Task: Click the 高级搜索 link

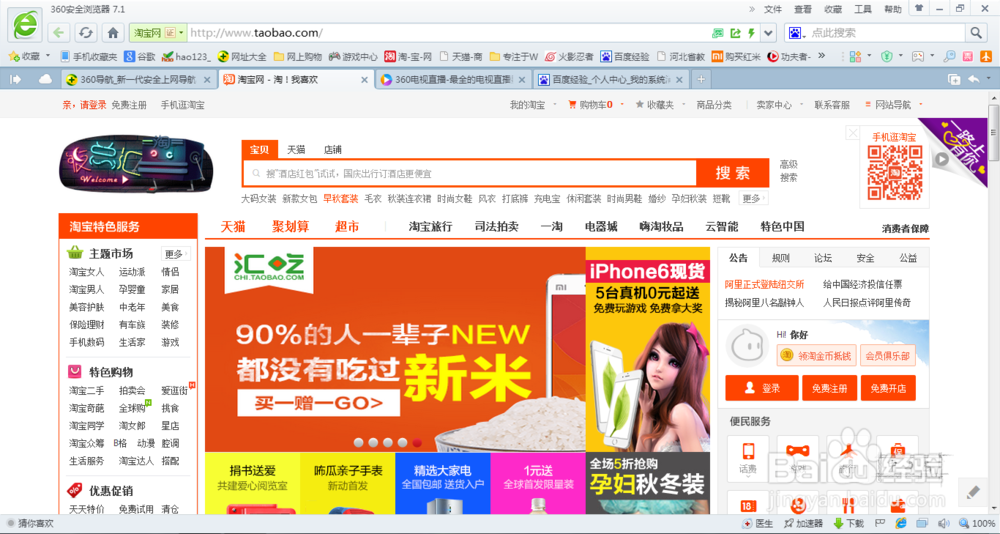Action: [x=789, y=171]
